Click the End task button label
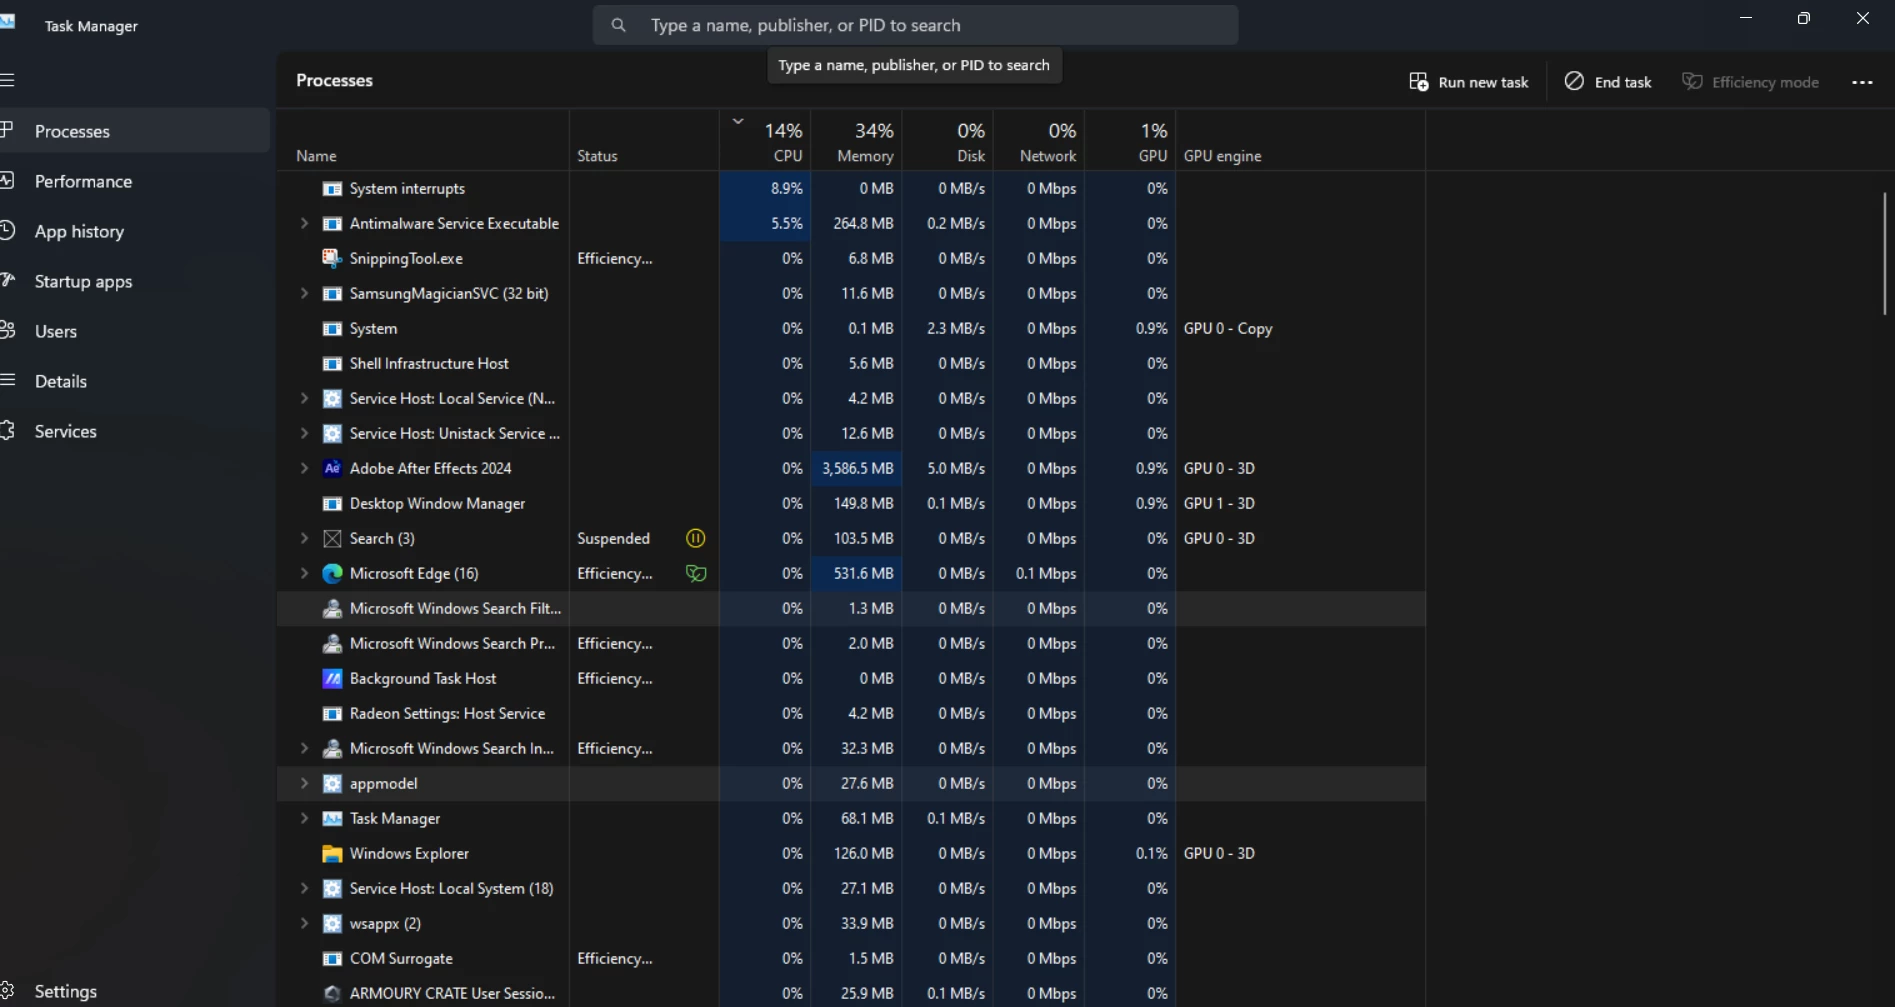 (1623, 82)
